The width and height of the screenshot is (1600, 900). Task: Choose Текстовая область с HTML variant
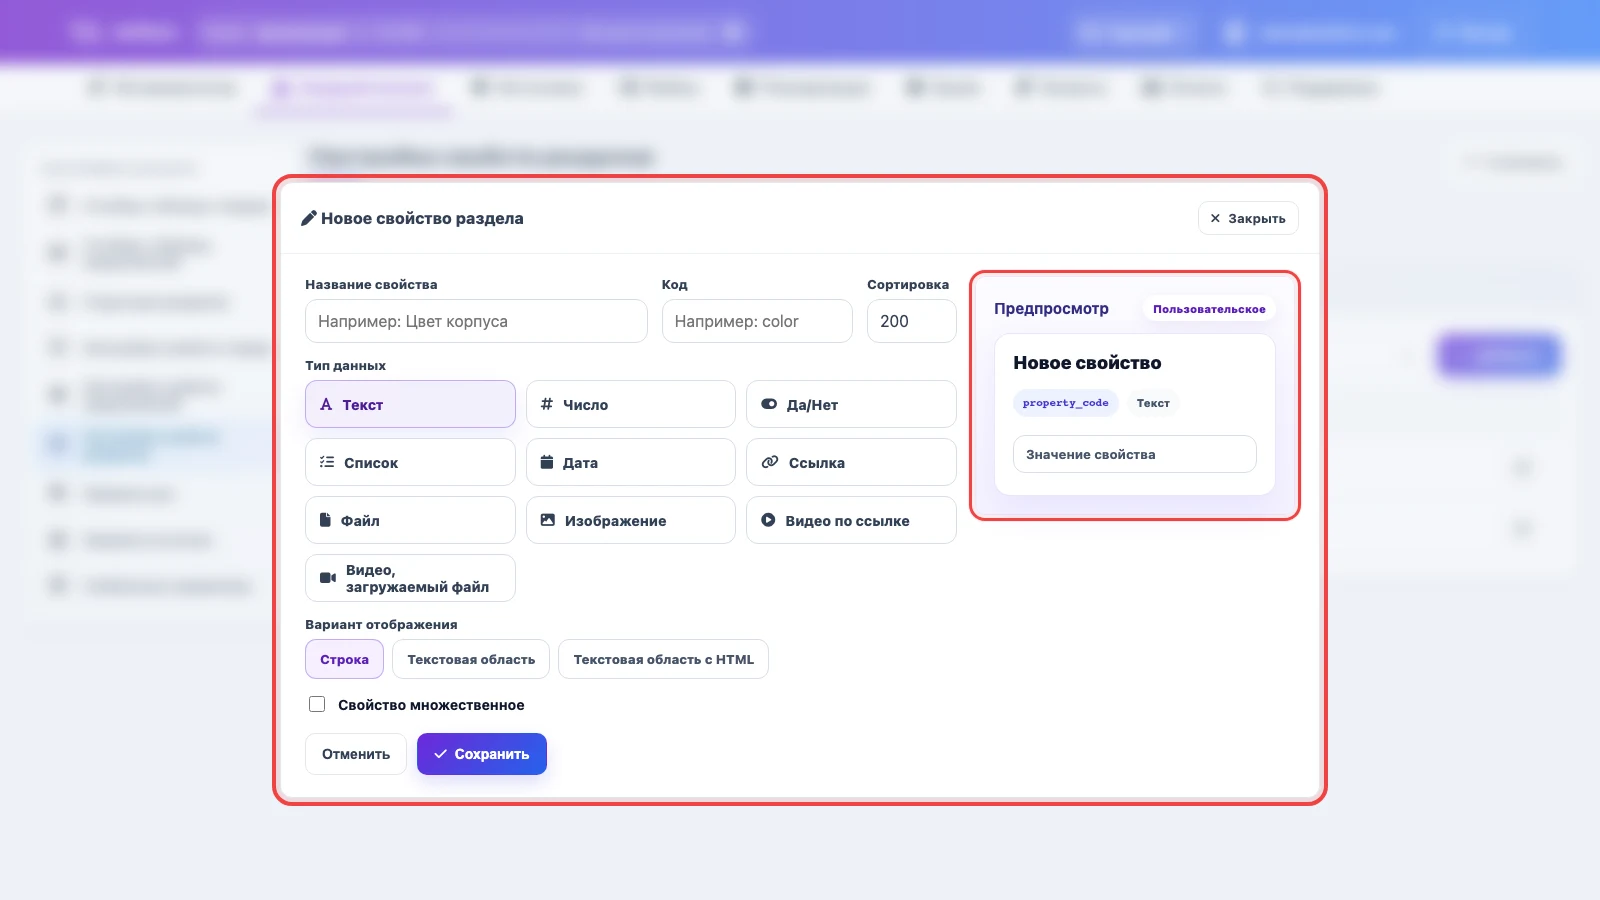663,659
